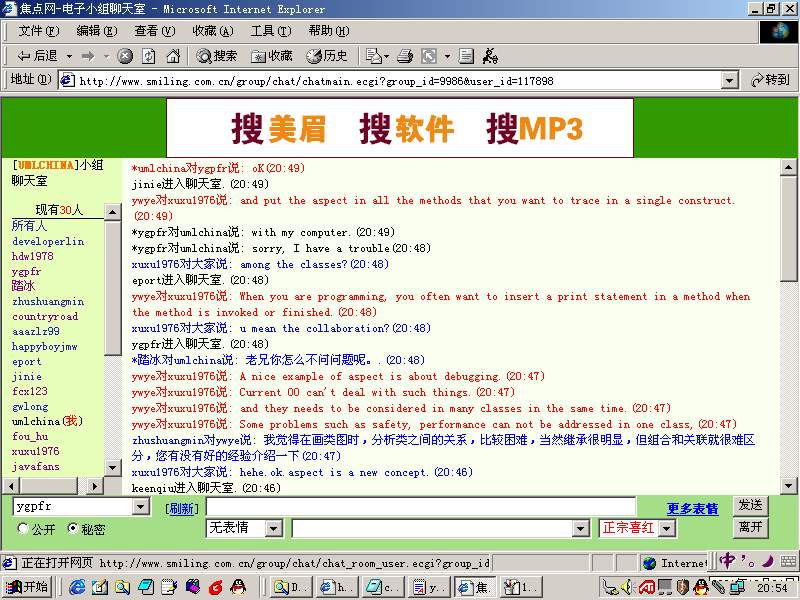Click the volume speaker icon in the system tray
Screen dimensions: 800x600
click(x=627, y=587)
